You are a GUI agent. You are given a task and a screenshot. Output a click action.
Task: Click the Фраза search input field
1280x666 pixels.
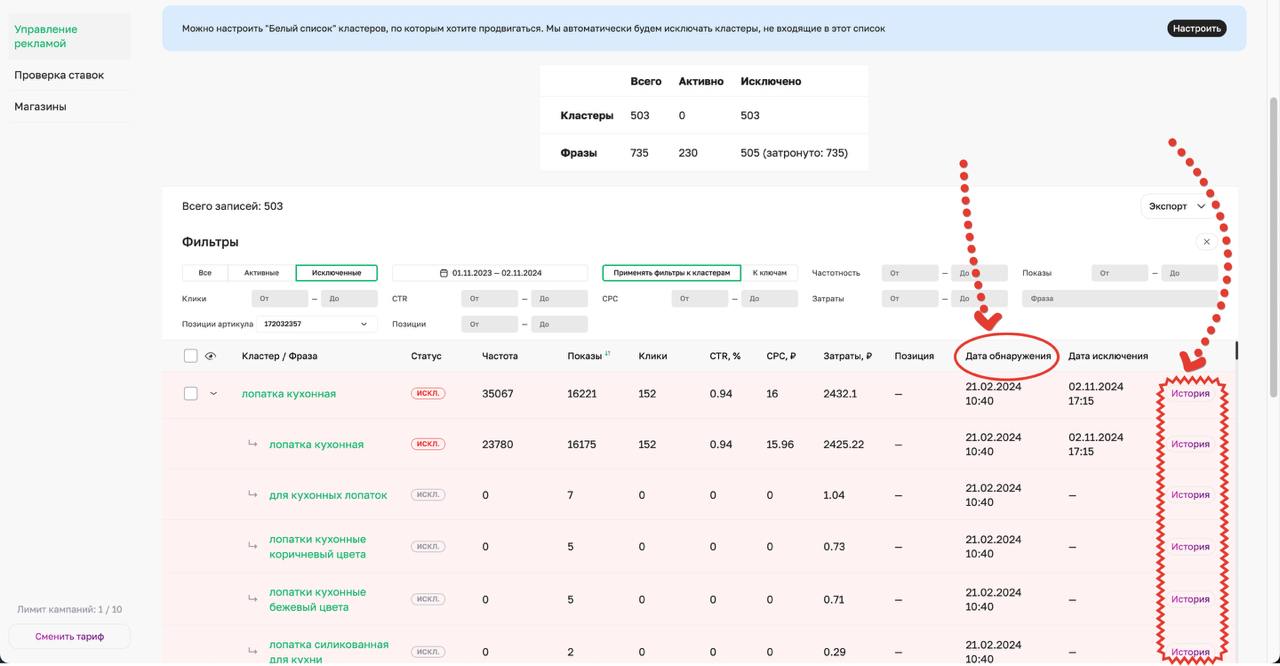pos(1118,299)
